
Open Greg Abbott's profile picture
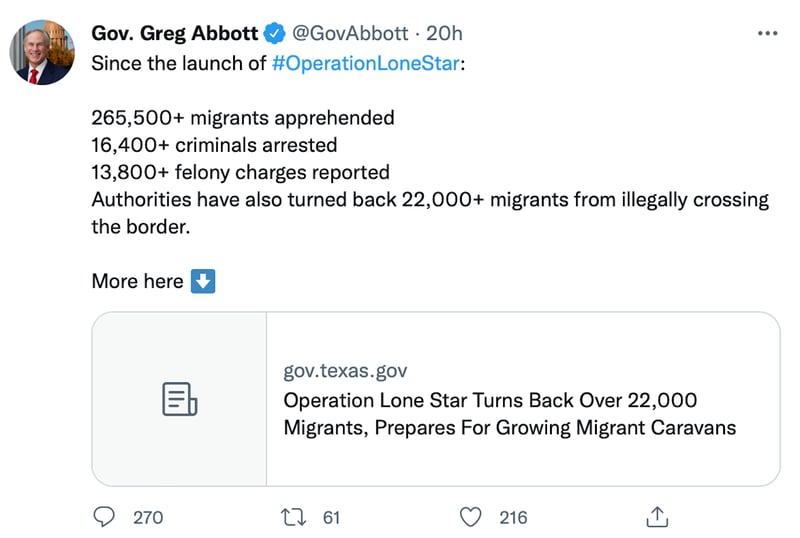click(x=42, y=52)
